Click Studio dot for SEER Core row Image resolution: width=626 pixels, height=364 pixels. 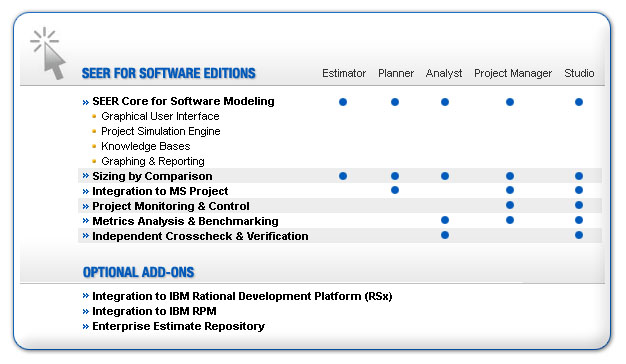[579, 102]
